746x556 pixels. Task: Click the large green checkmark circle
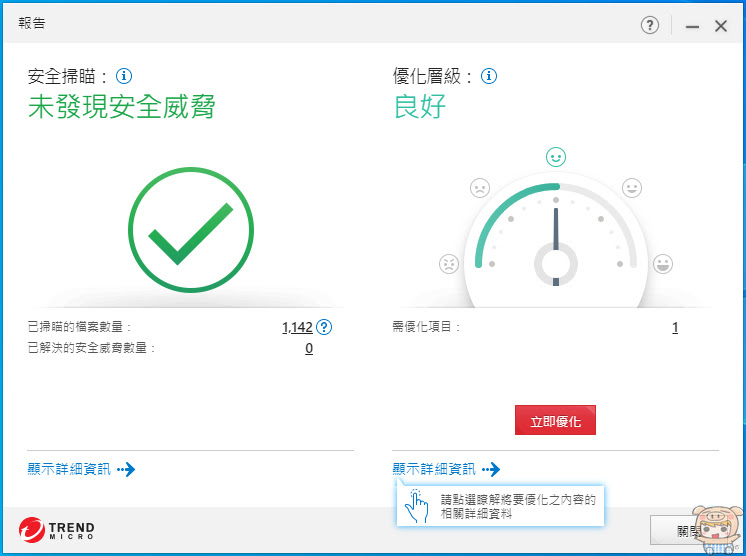pos(191,230)
